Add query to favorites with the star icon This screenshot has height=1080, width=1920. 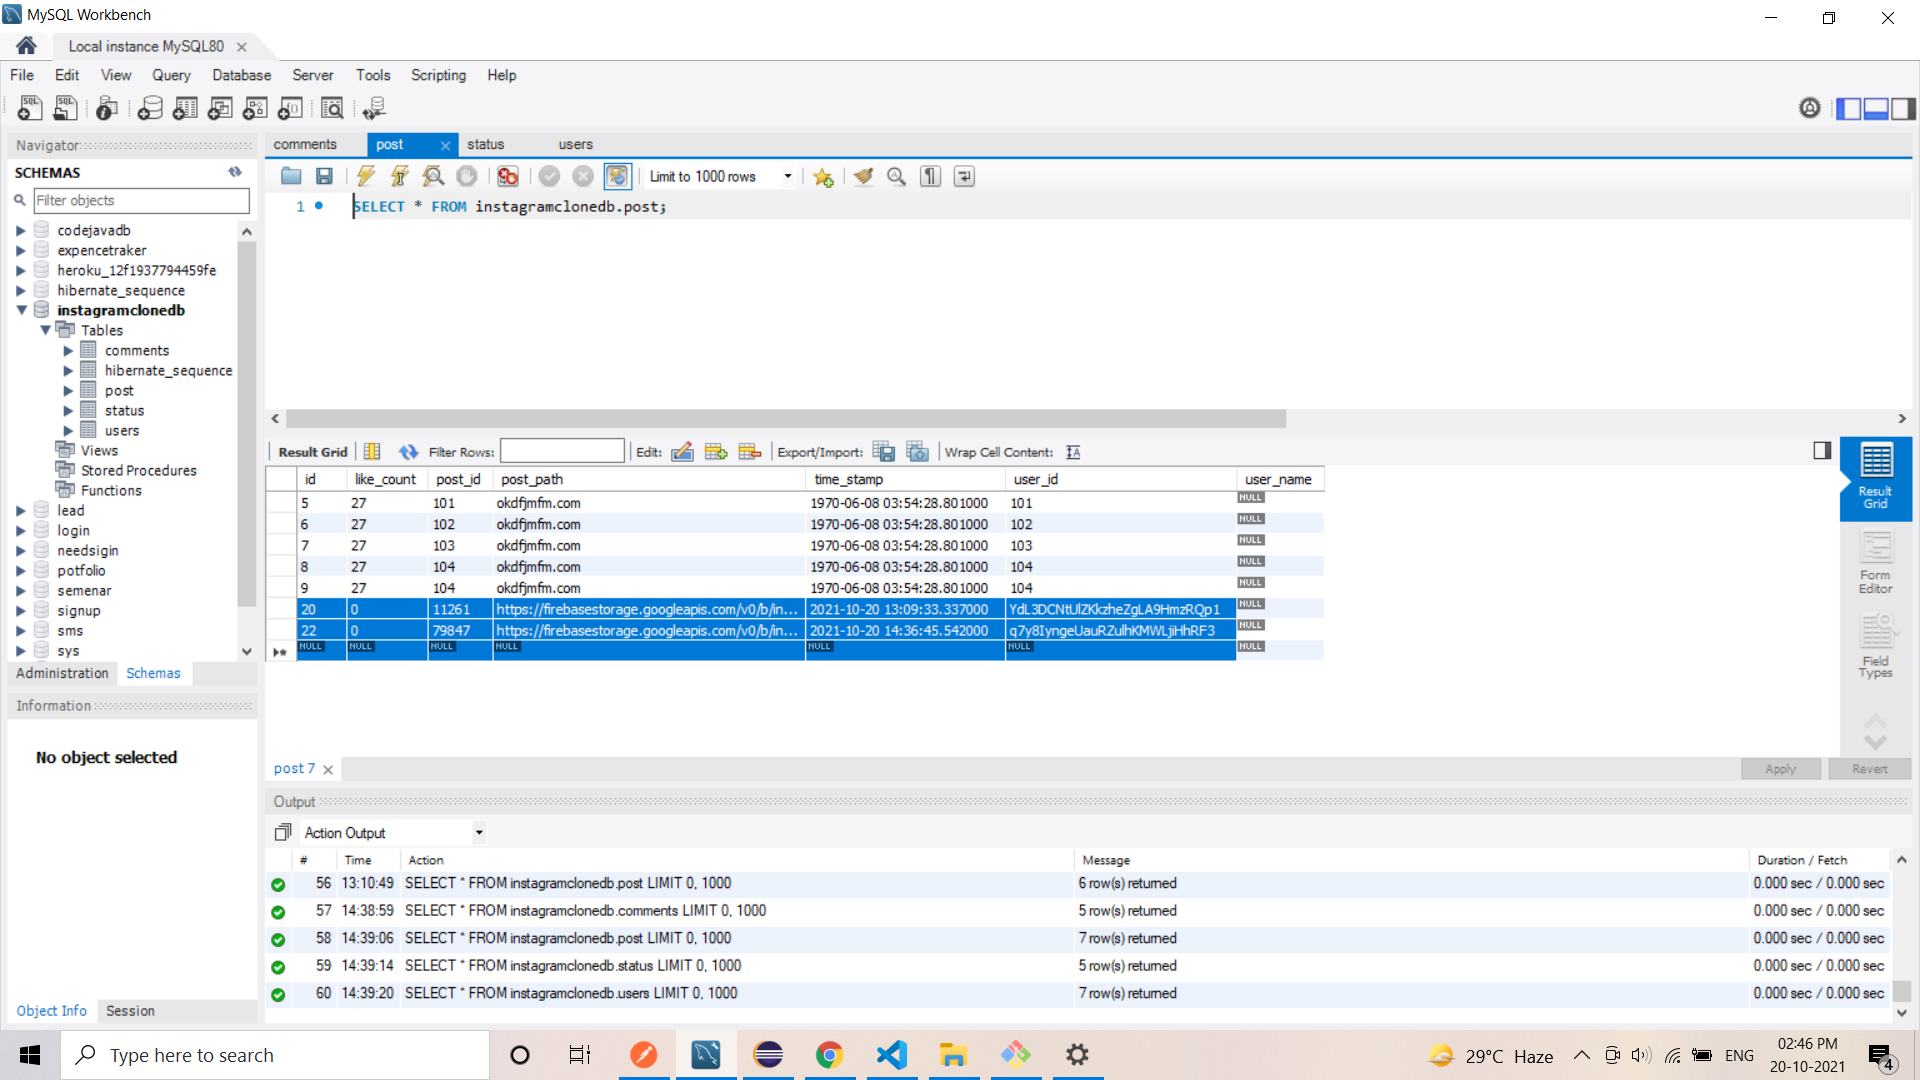[x=823, y=177]
